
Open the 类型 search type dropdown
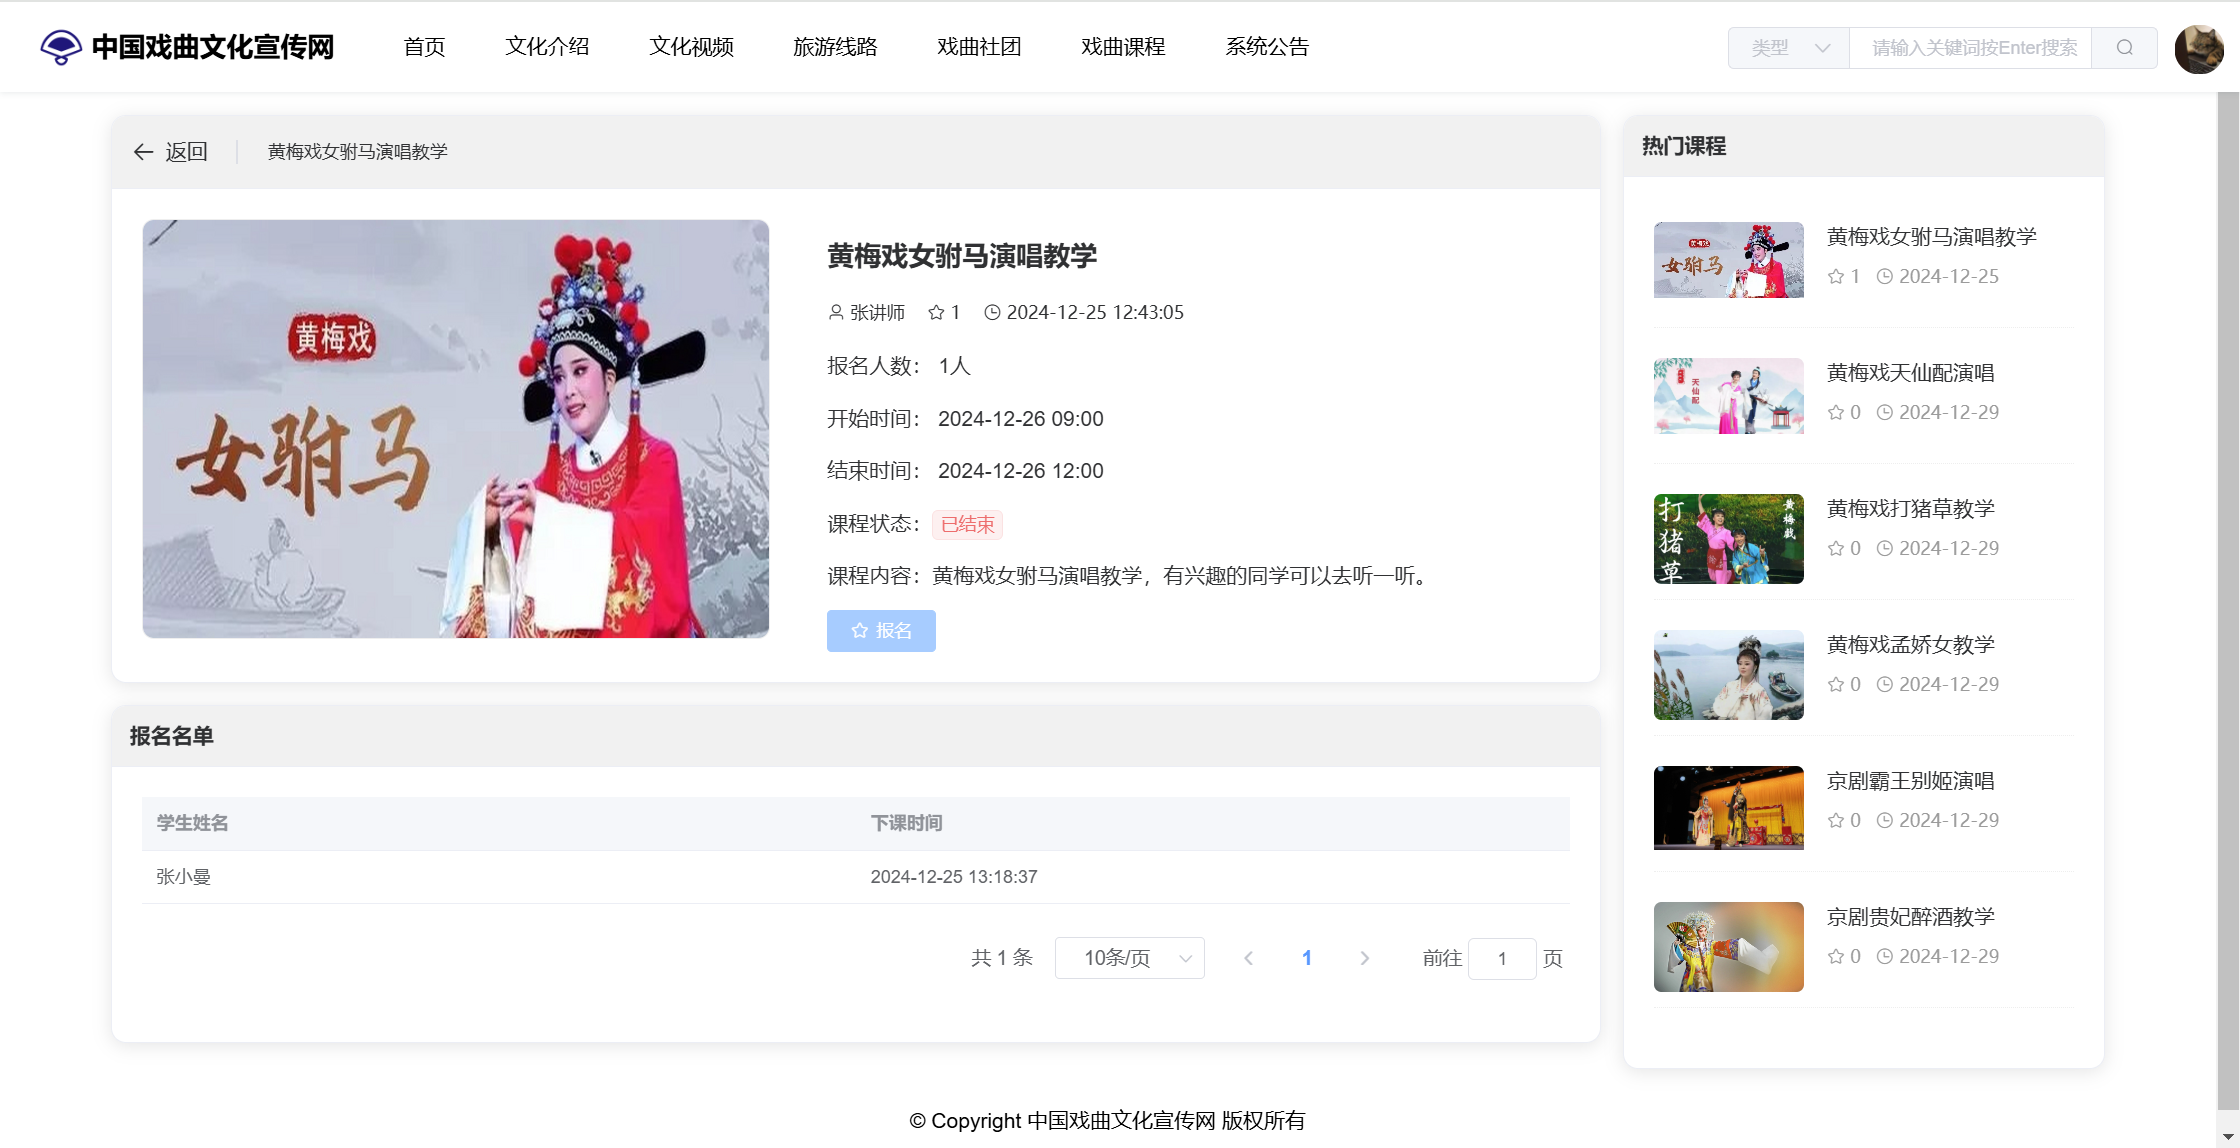click(x=1788, y=48)
